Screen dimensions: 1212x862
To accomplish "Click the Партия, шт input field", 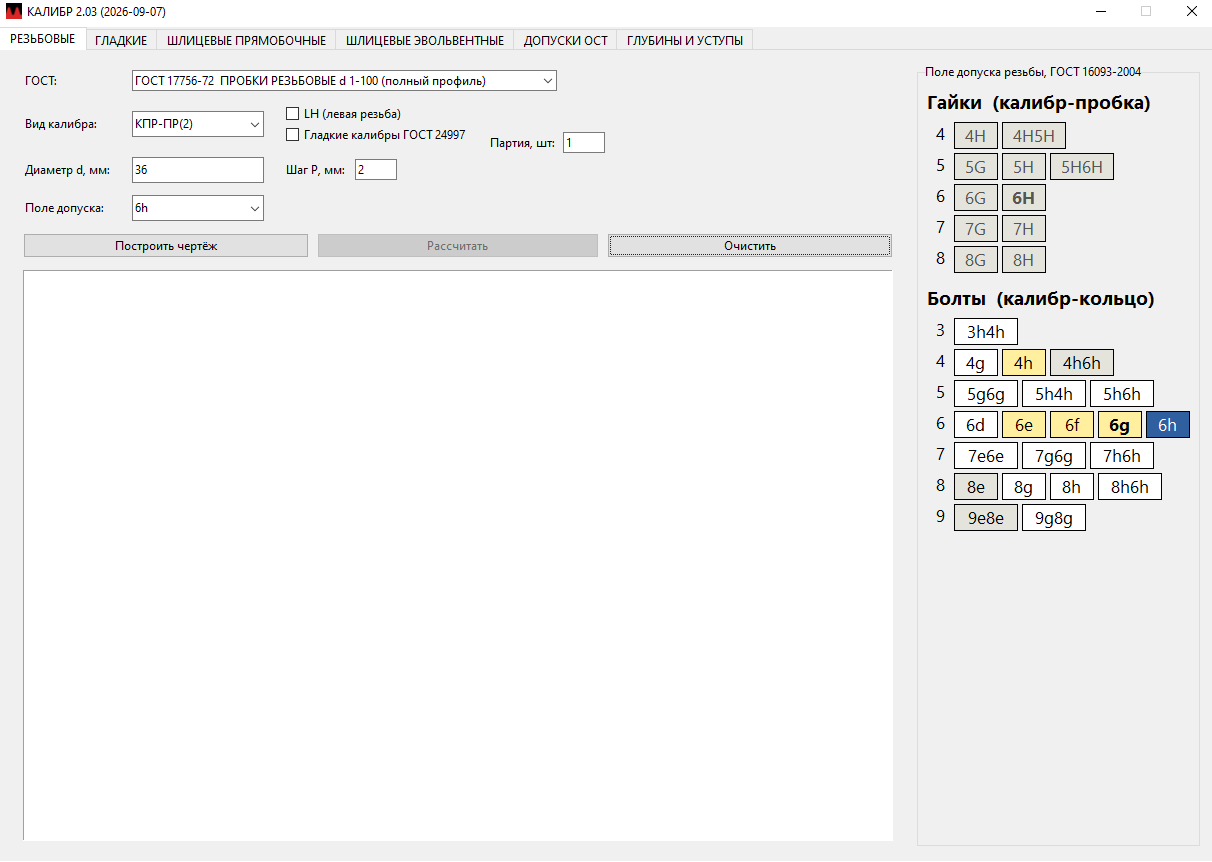I will coord(584,143).
